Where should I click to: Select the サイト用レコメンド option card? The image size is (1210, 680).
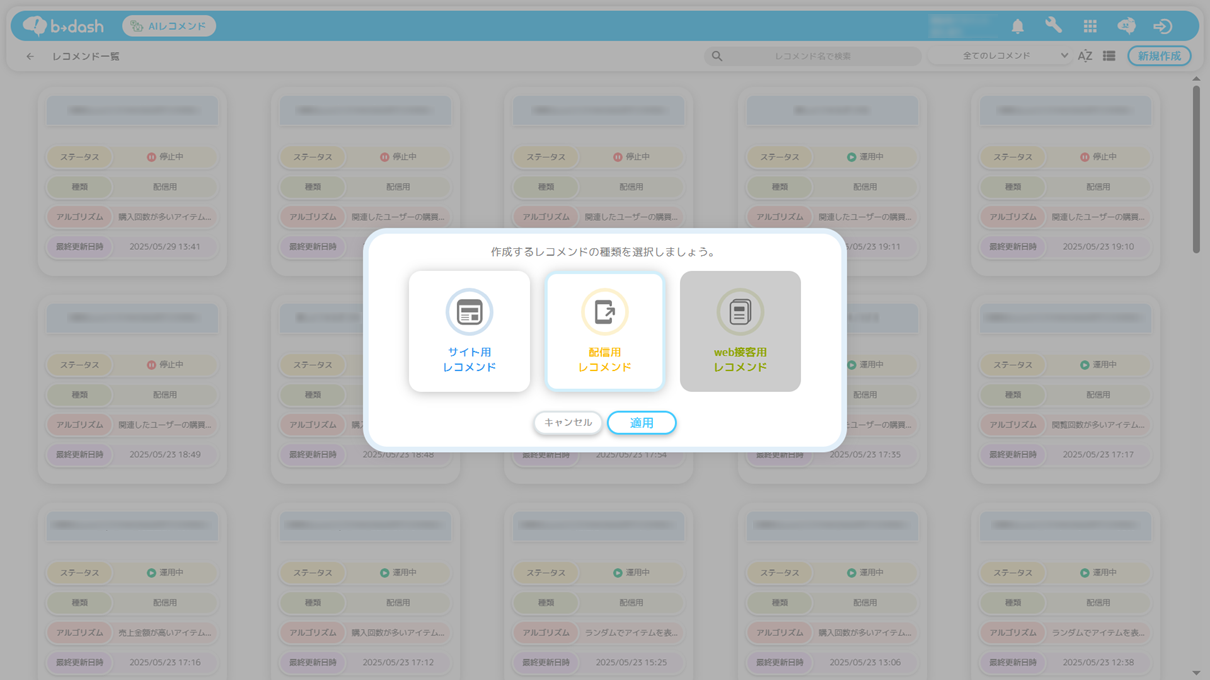pyautogui.click(x=469, y=331)
